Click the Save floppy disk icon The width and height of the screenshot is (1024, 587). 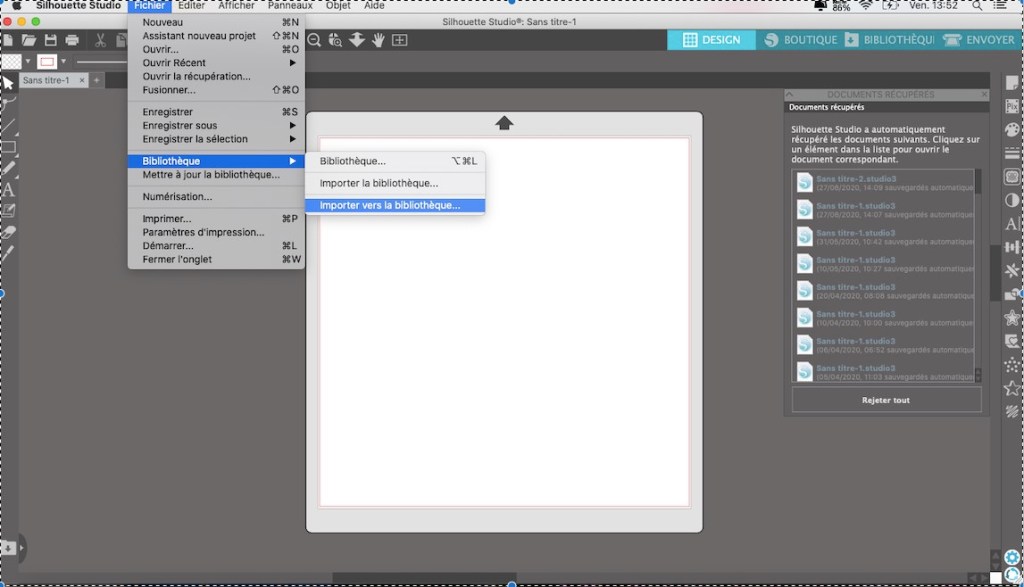click(x=51, y=40)
